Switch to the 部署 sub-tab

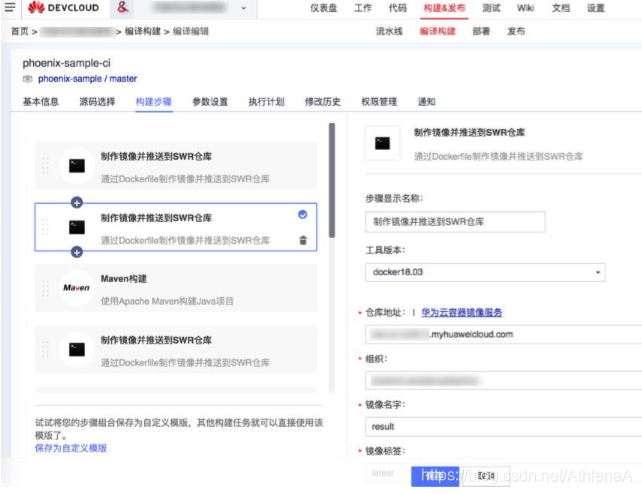click(481, 32)
